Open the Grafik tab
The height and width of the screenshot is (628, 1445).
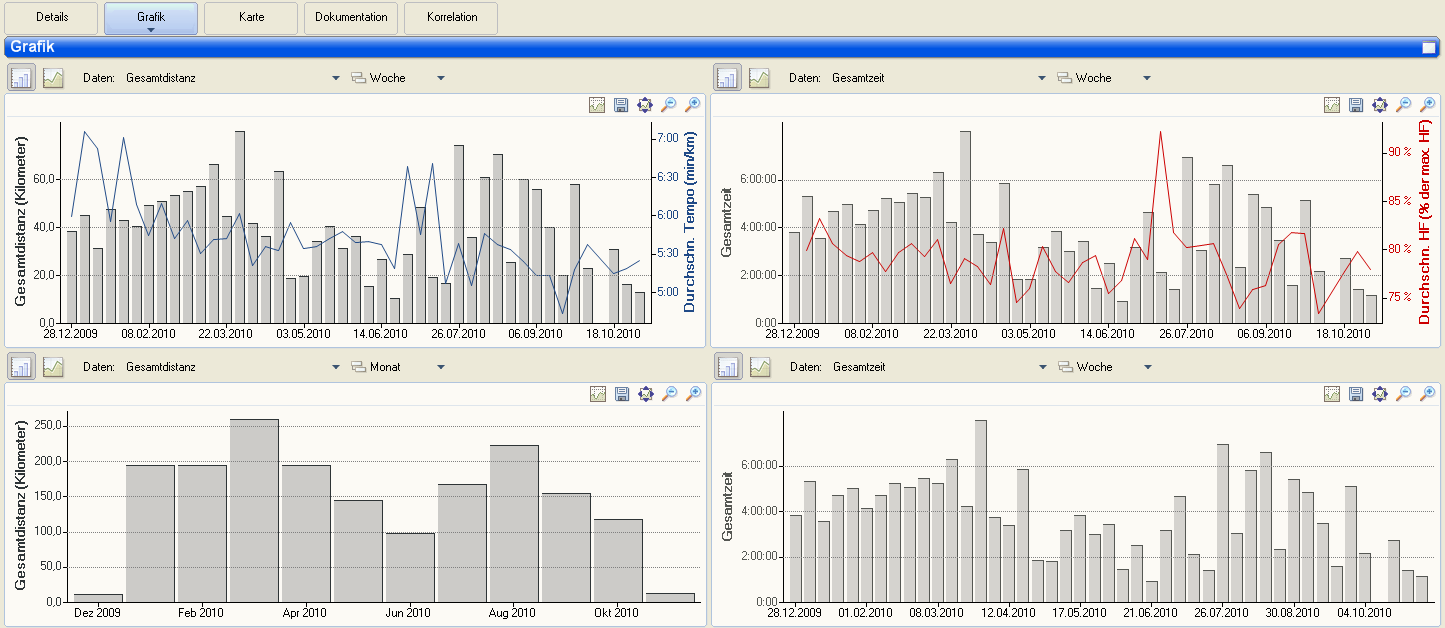point(151,16)
